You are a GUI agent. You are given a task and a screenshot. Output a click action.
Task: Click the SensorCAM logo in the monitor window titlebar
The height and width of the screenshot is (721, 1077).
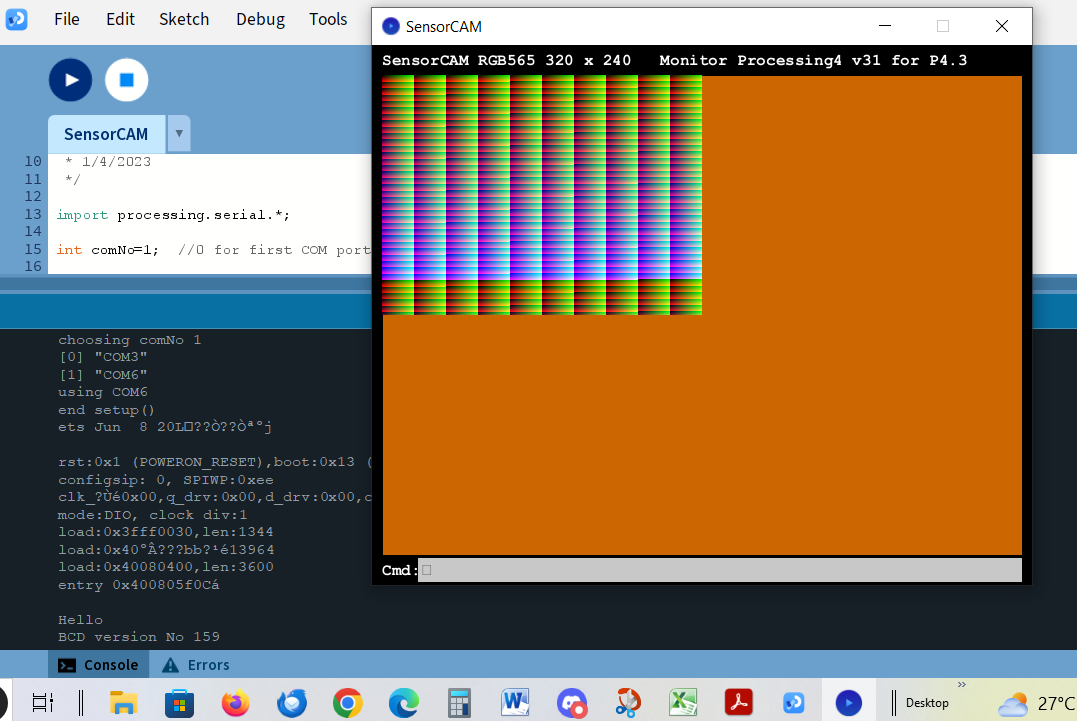tap(391, 26)
